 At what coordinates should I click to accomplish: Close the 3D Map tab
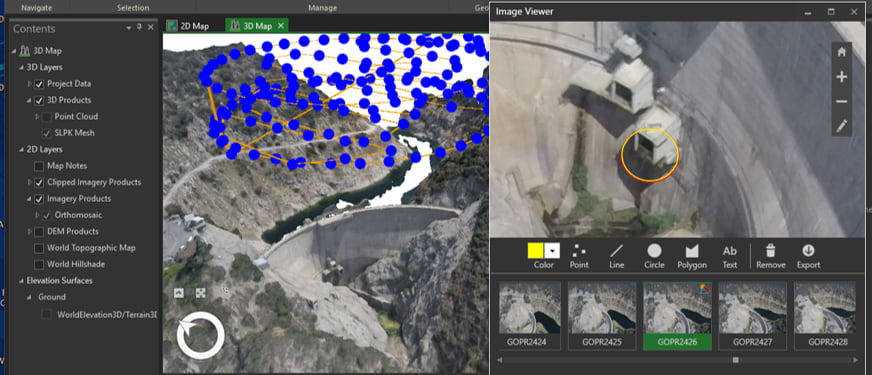pos(281,26)
